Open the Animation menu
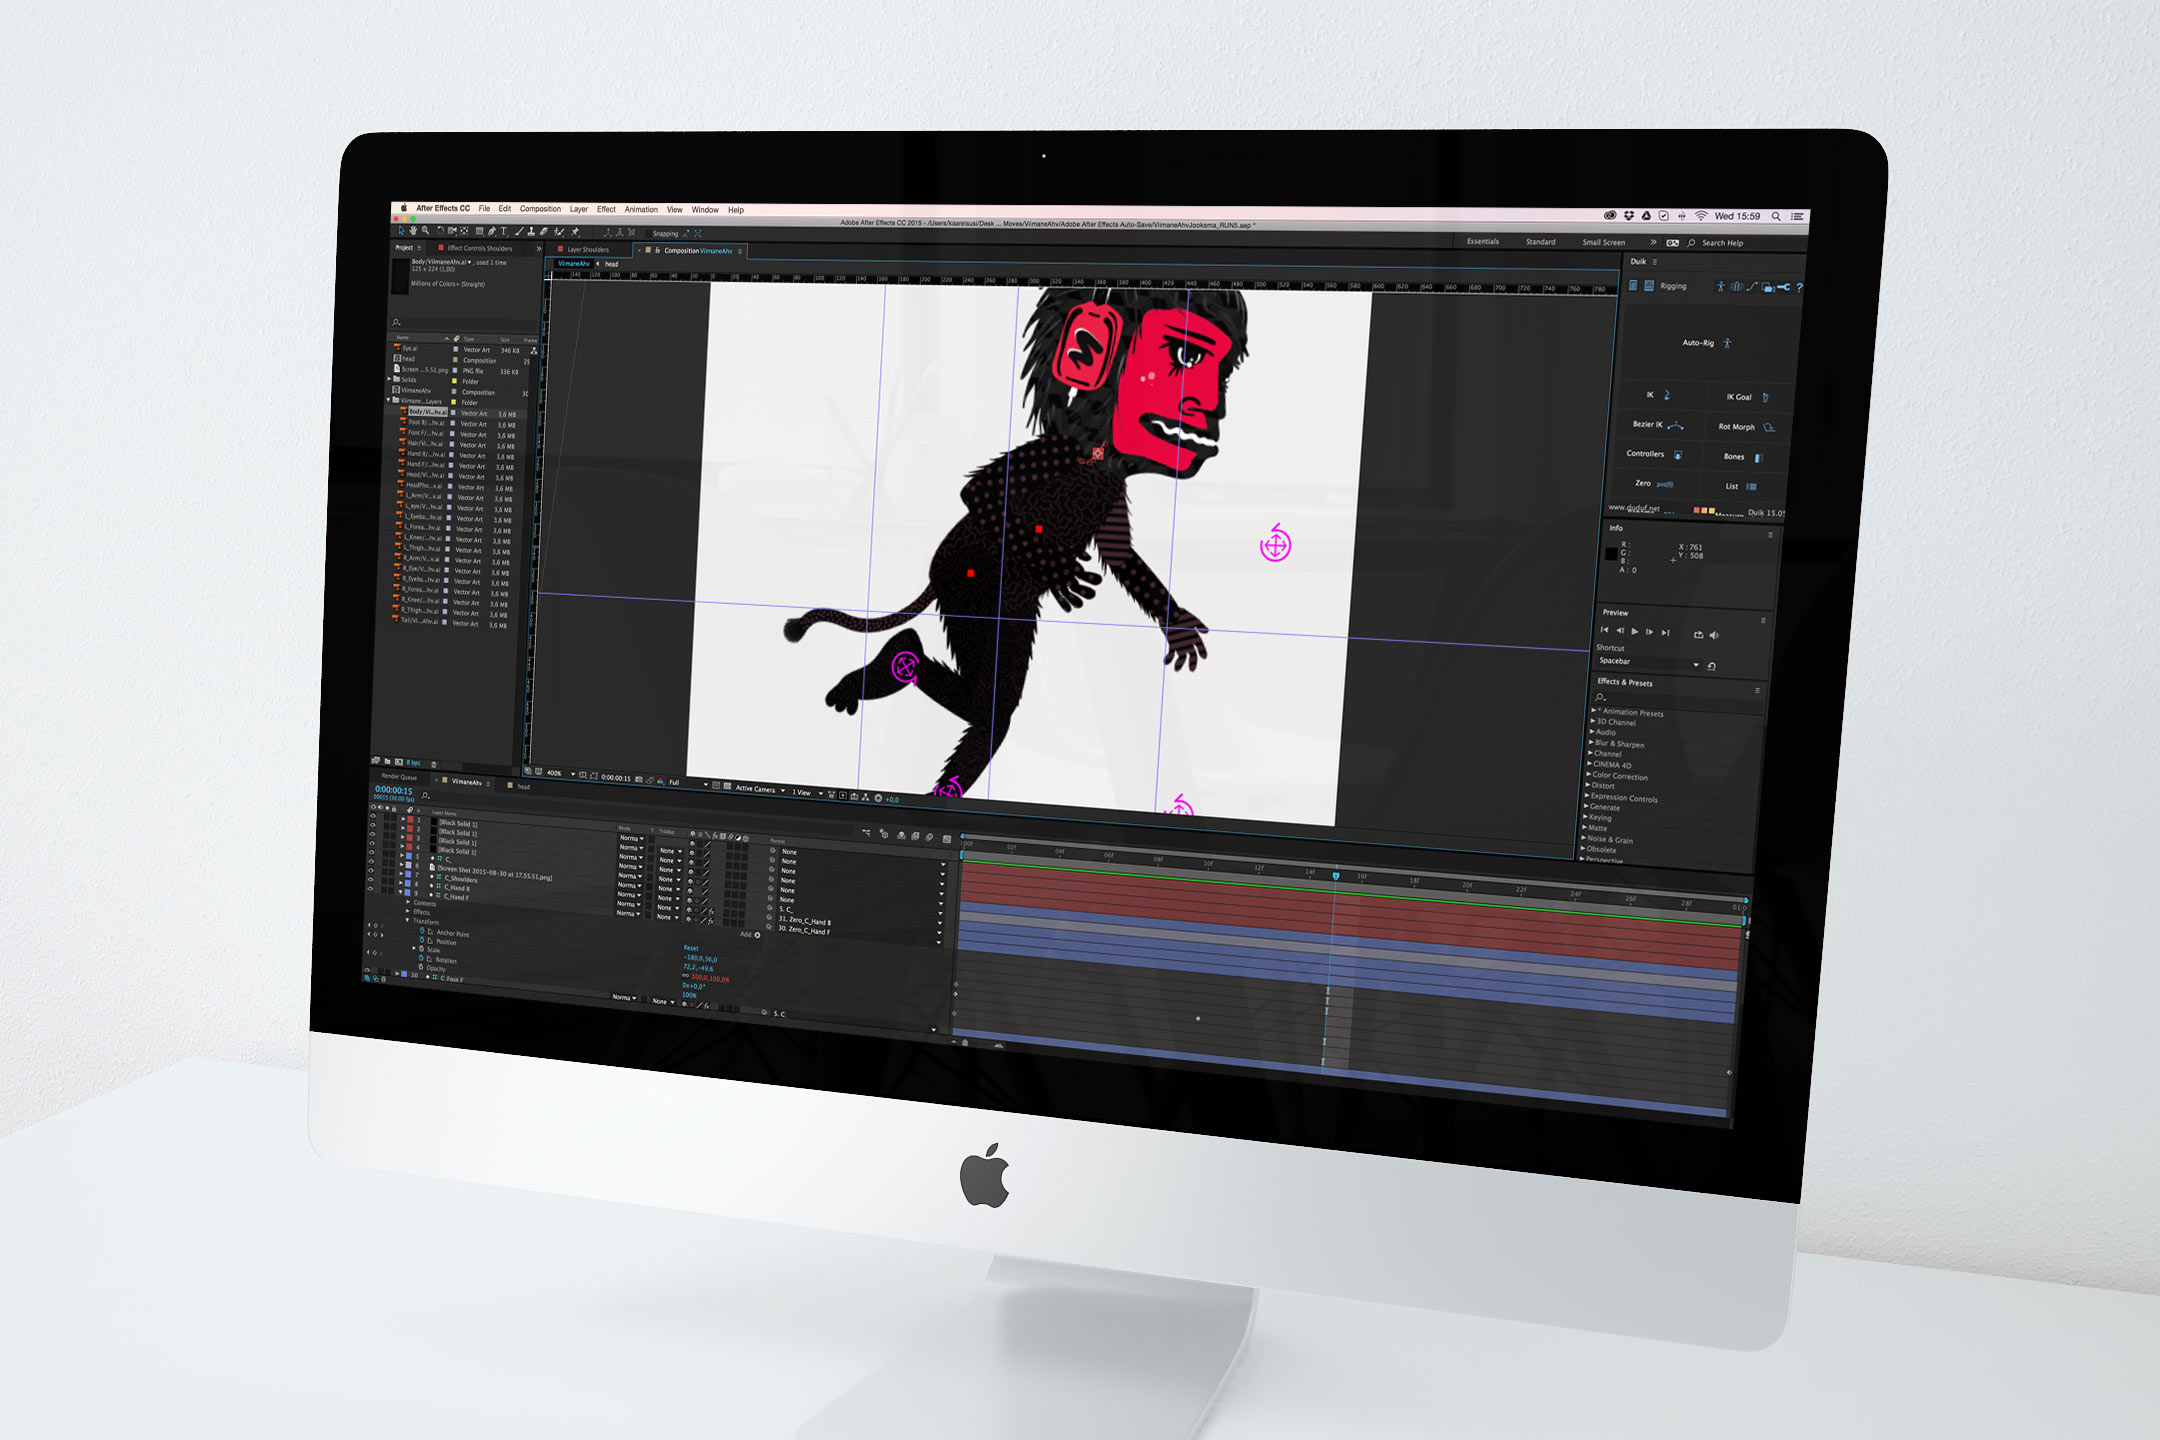Viewport: 2160px width, 1440px height. [x=641, y=209]
